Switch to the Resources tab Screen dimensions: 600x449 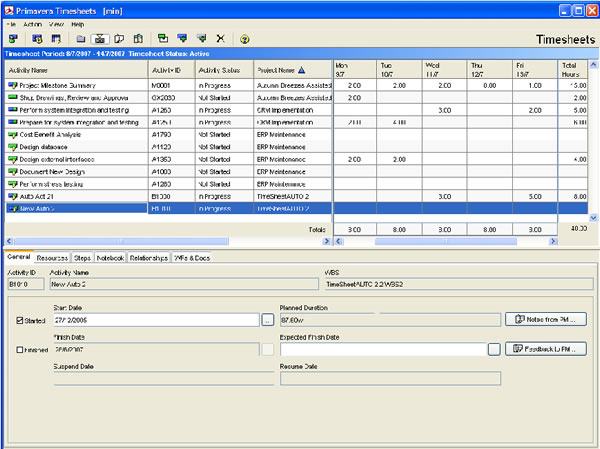pyautogui.click(x=51, y=258)
